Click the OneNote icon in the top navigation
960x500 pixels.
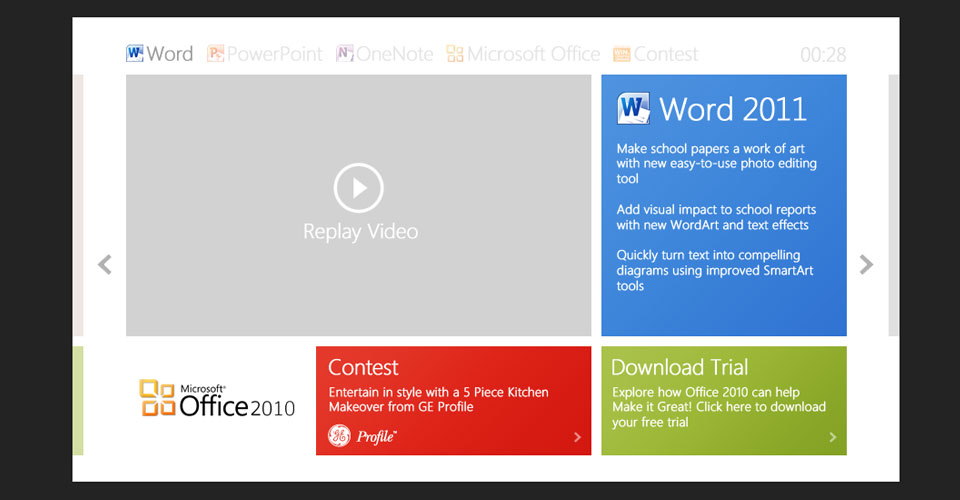click(345, 54)
